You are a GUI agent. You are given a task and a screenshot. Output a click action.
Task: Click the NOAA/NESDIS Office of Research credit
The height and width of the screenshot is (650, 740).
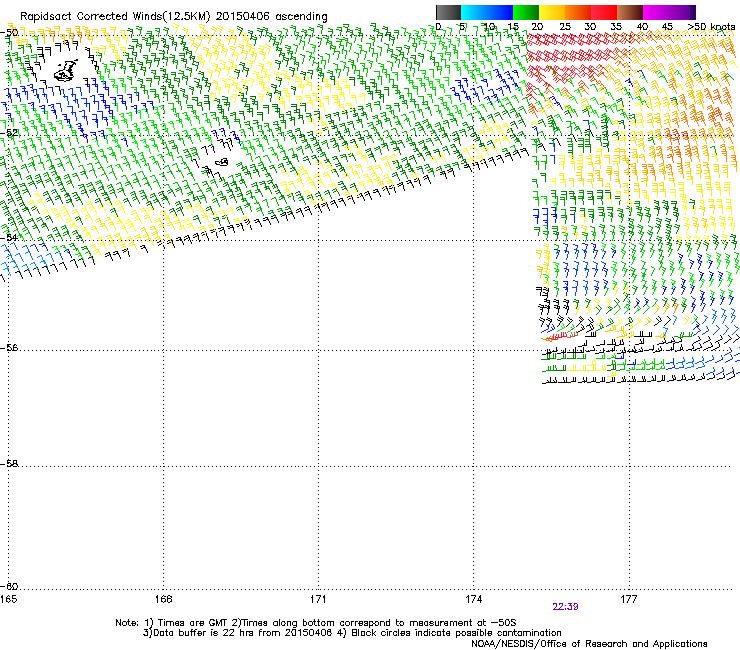pos(589,644)
